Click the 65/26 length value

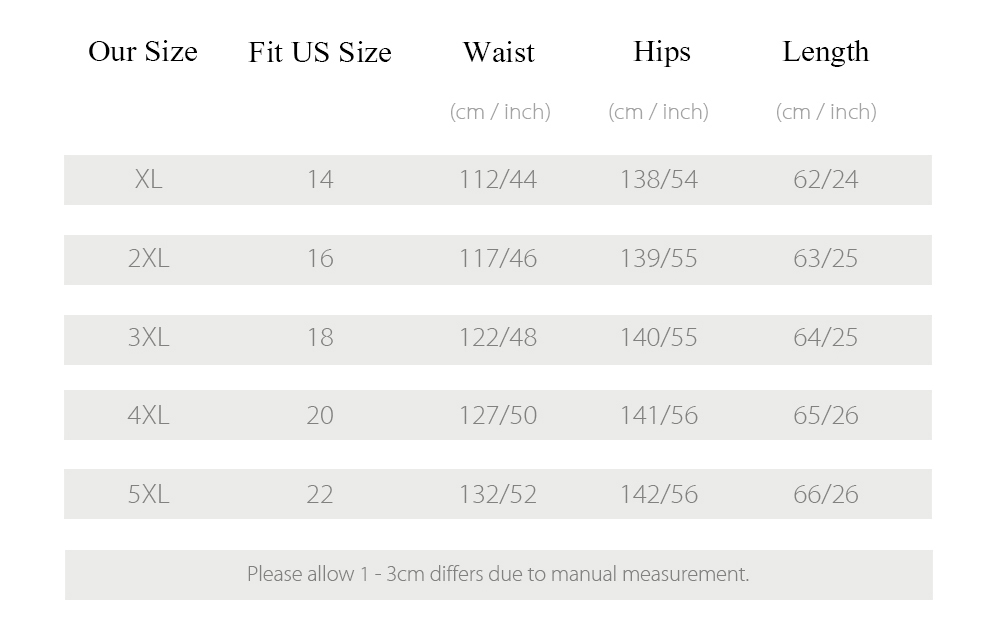click(826, 416)
